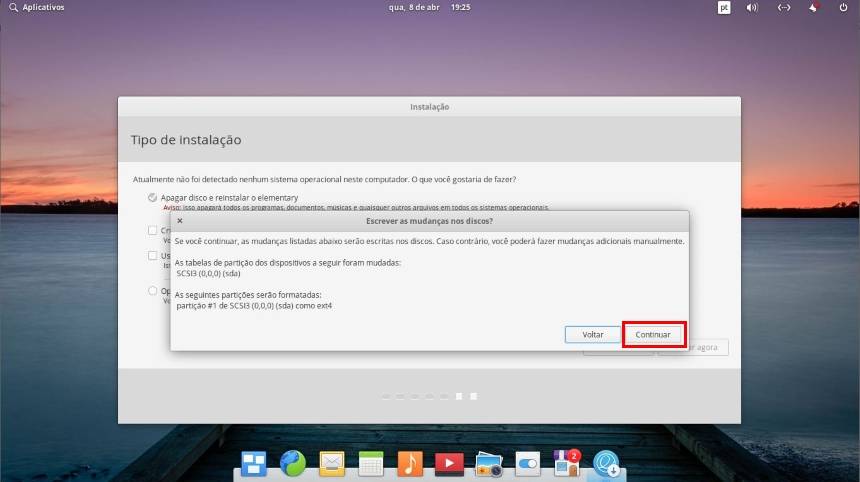This screenshot has height=482, width=860.
Task: Close the disk changes confirmation dialog
Action: (x=180, y=220)
